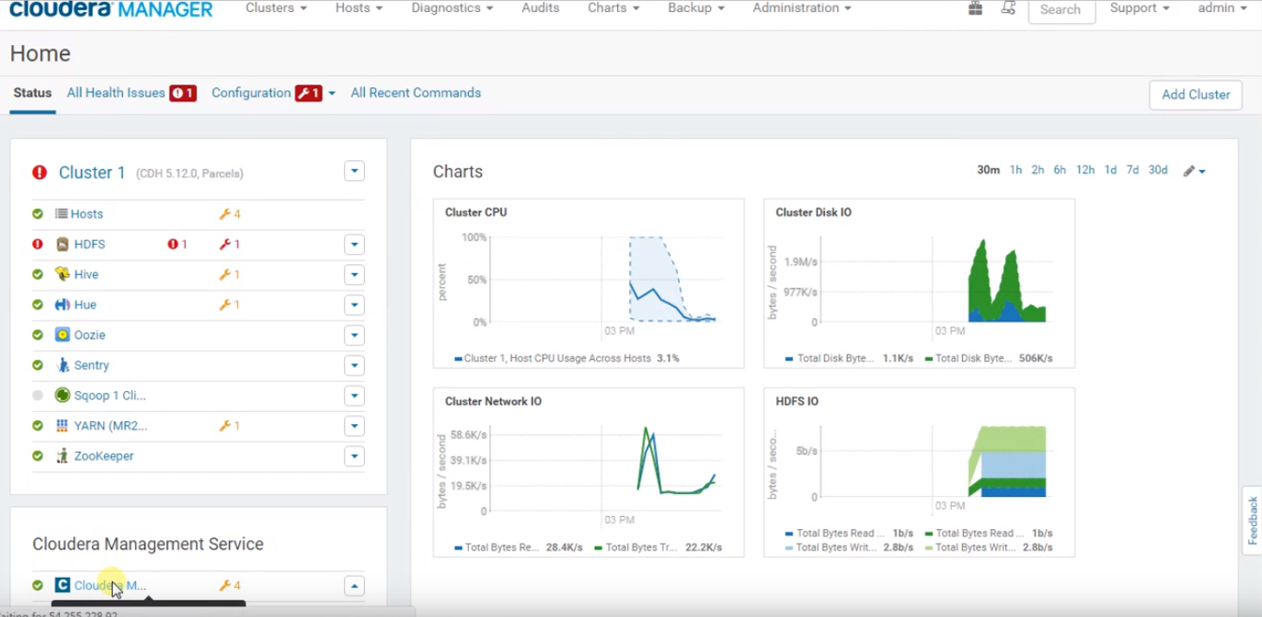
Task: Open the Audits page
Action: point(540,8)
